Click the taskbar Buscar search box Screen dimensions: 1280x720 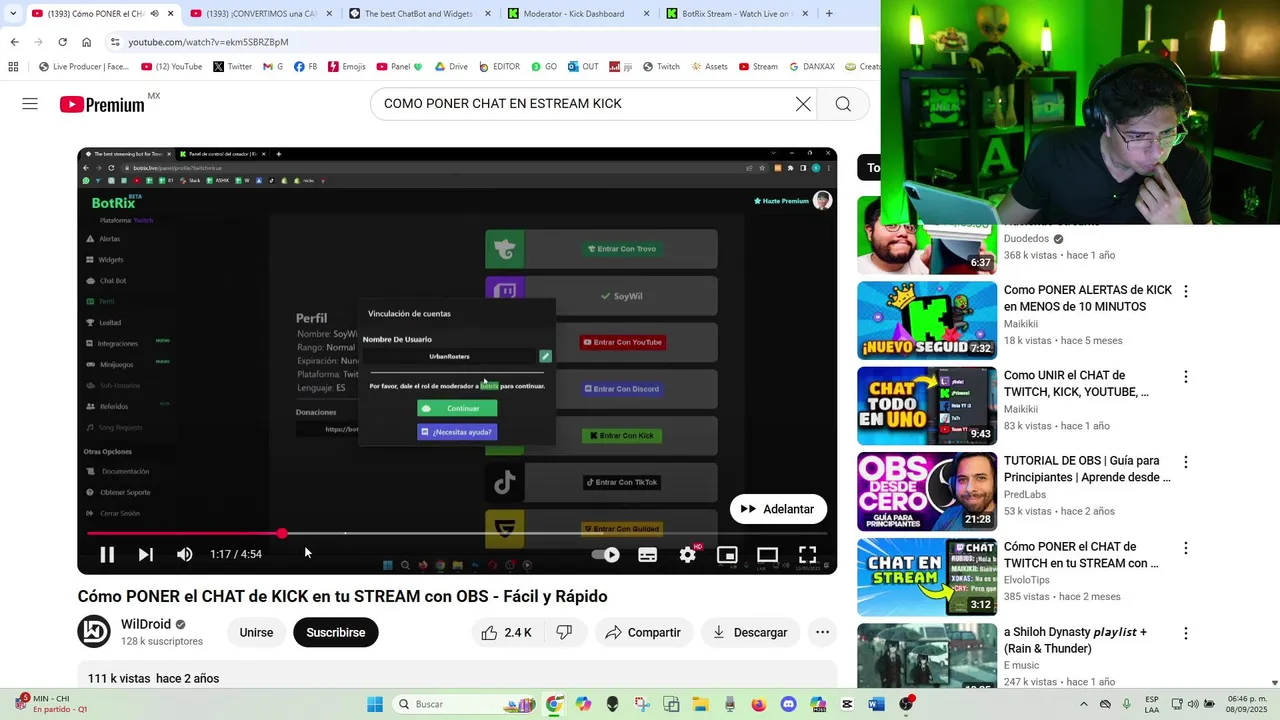pos(465,704)
